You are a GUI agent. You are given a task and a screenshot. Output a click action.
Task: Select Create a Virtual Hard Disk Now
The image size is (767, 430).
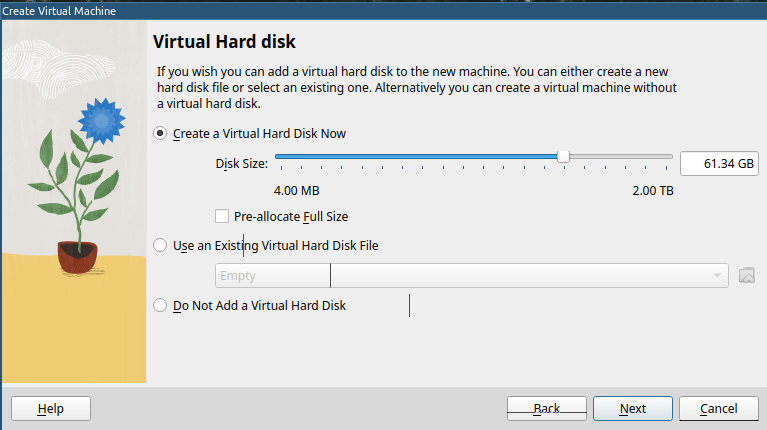(161, 133)
